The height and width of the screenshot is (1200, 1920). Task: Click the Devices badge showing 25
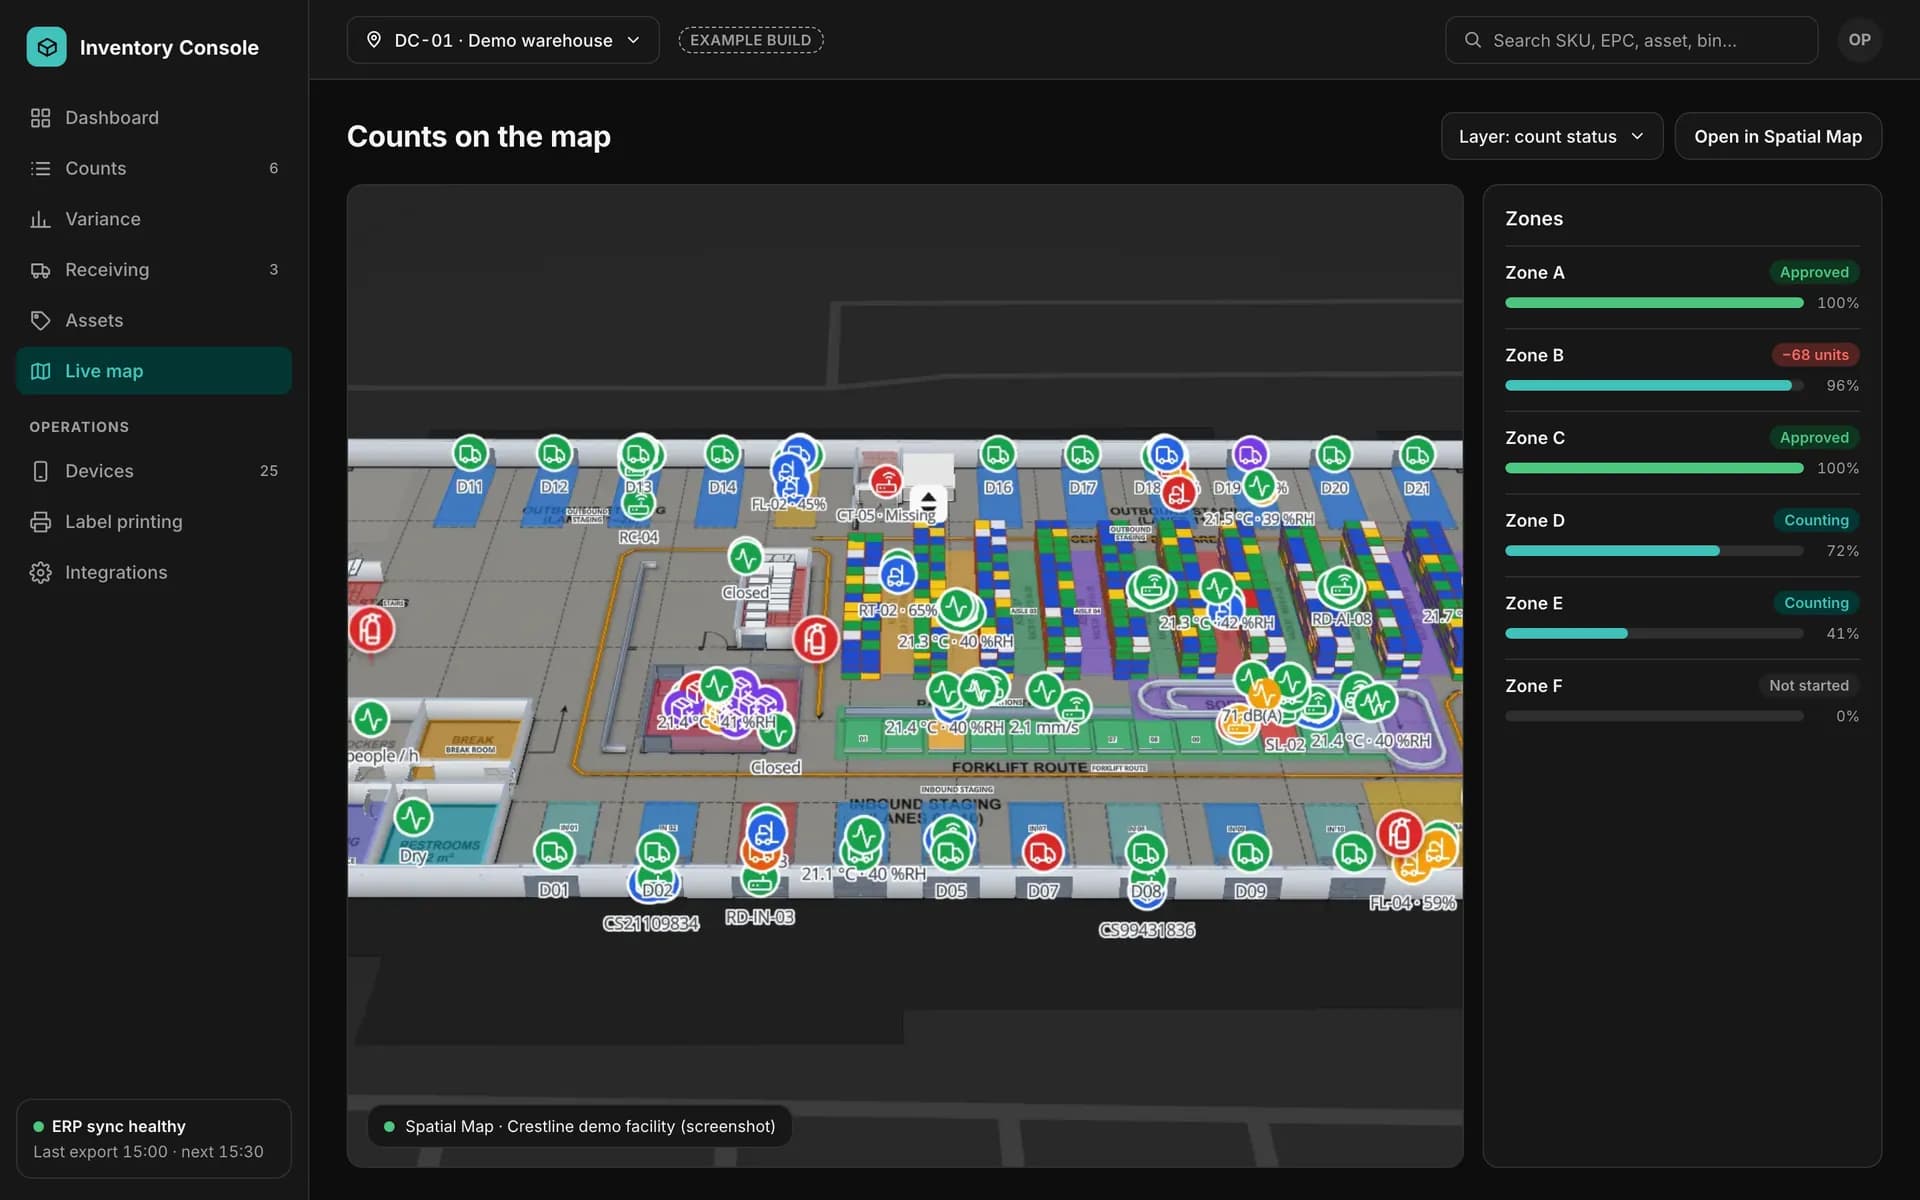pos(269,471)
